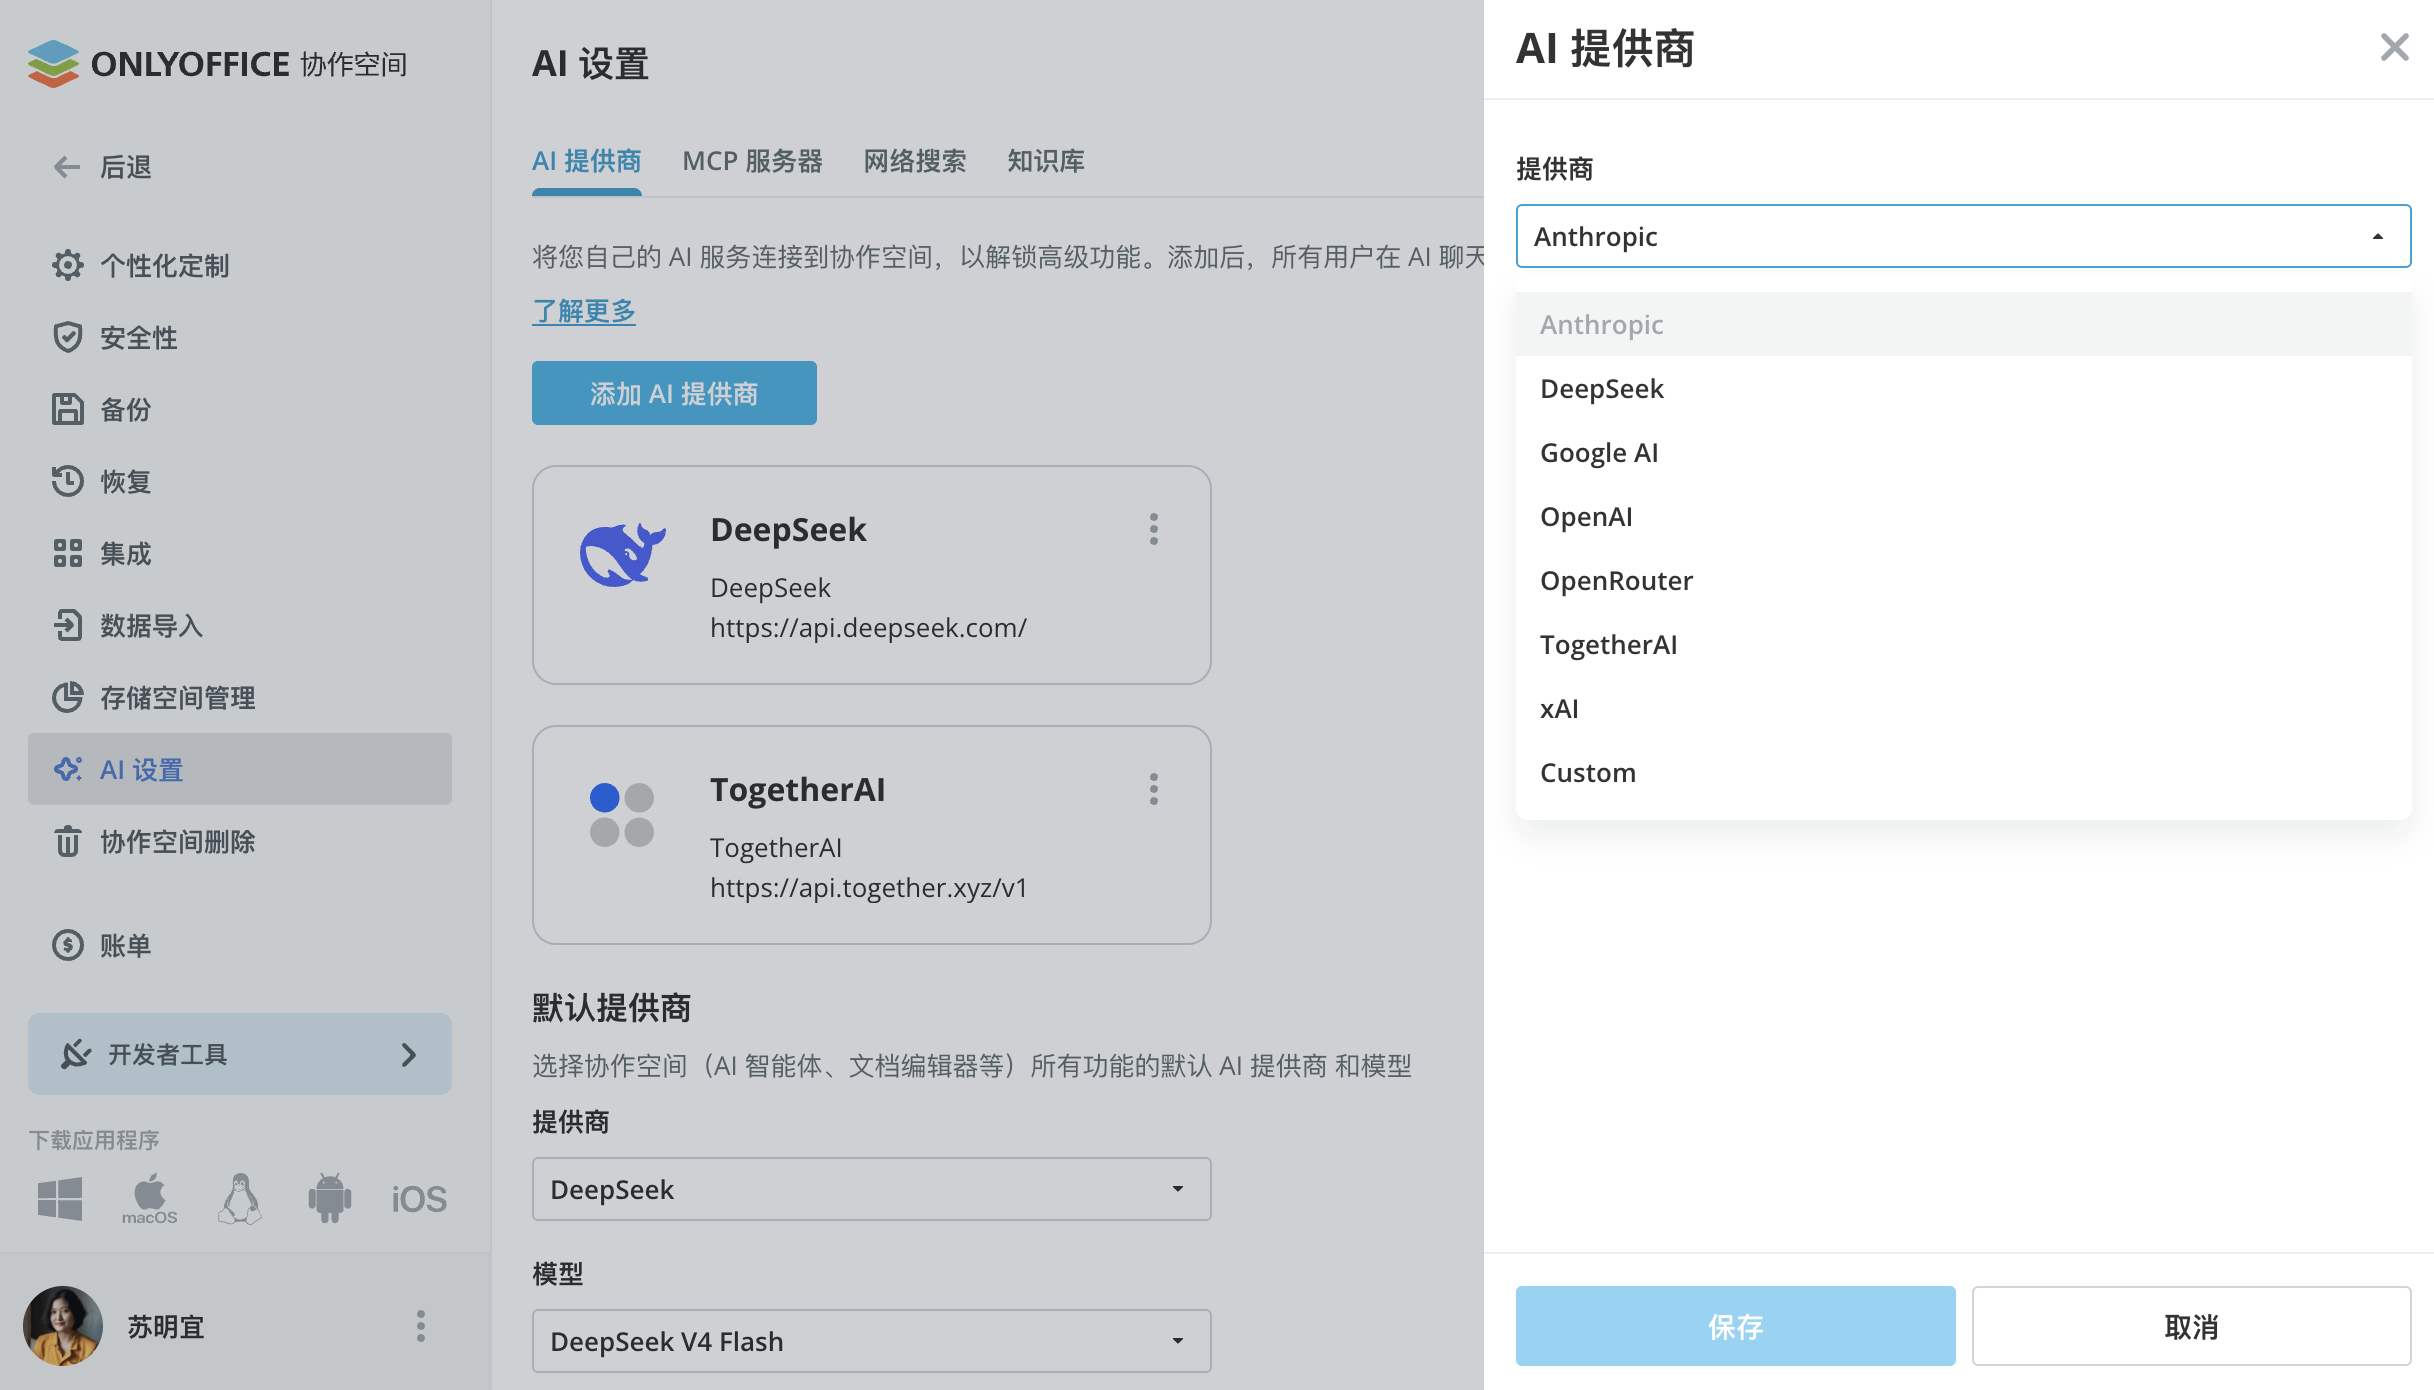The image size is (2434, 1390).
Task: Choose xAI from the provider list
Action: [x=1963, y=708]
